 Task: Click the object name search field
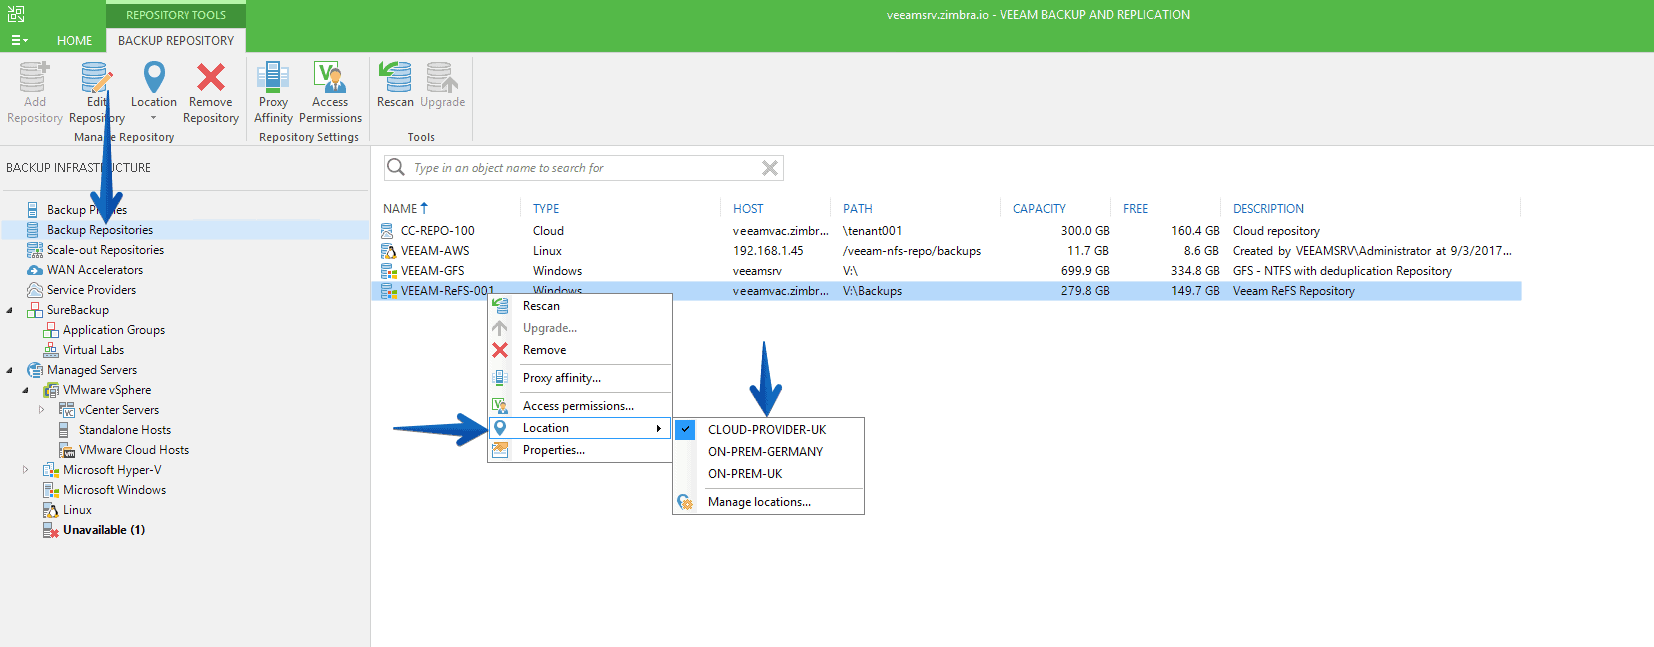click(x=583, y=168)
